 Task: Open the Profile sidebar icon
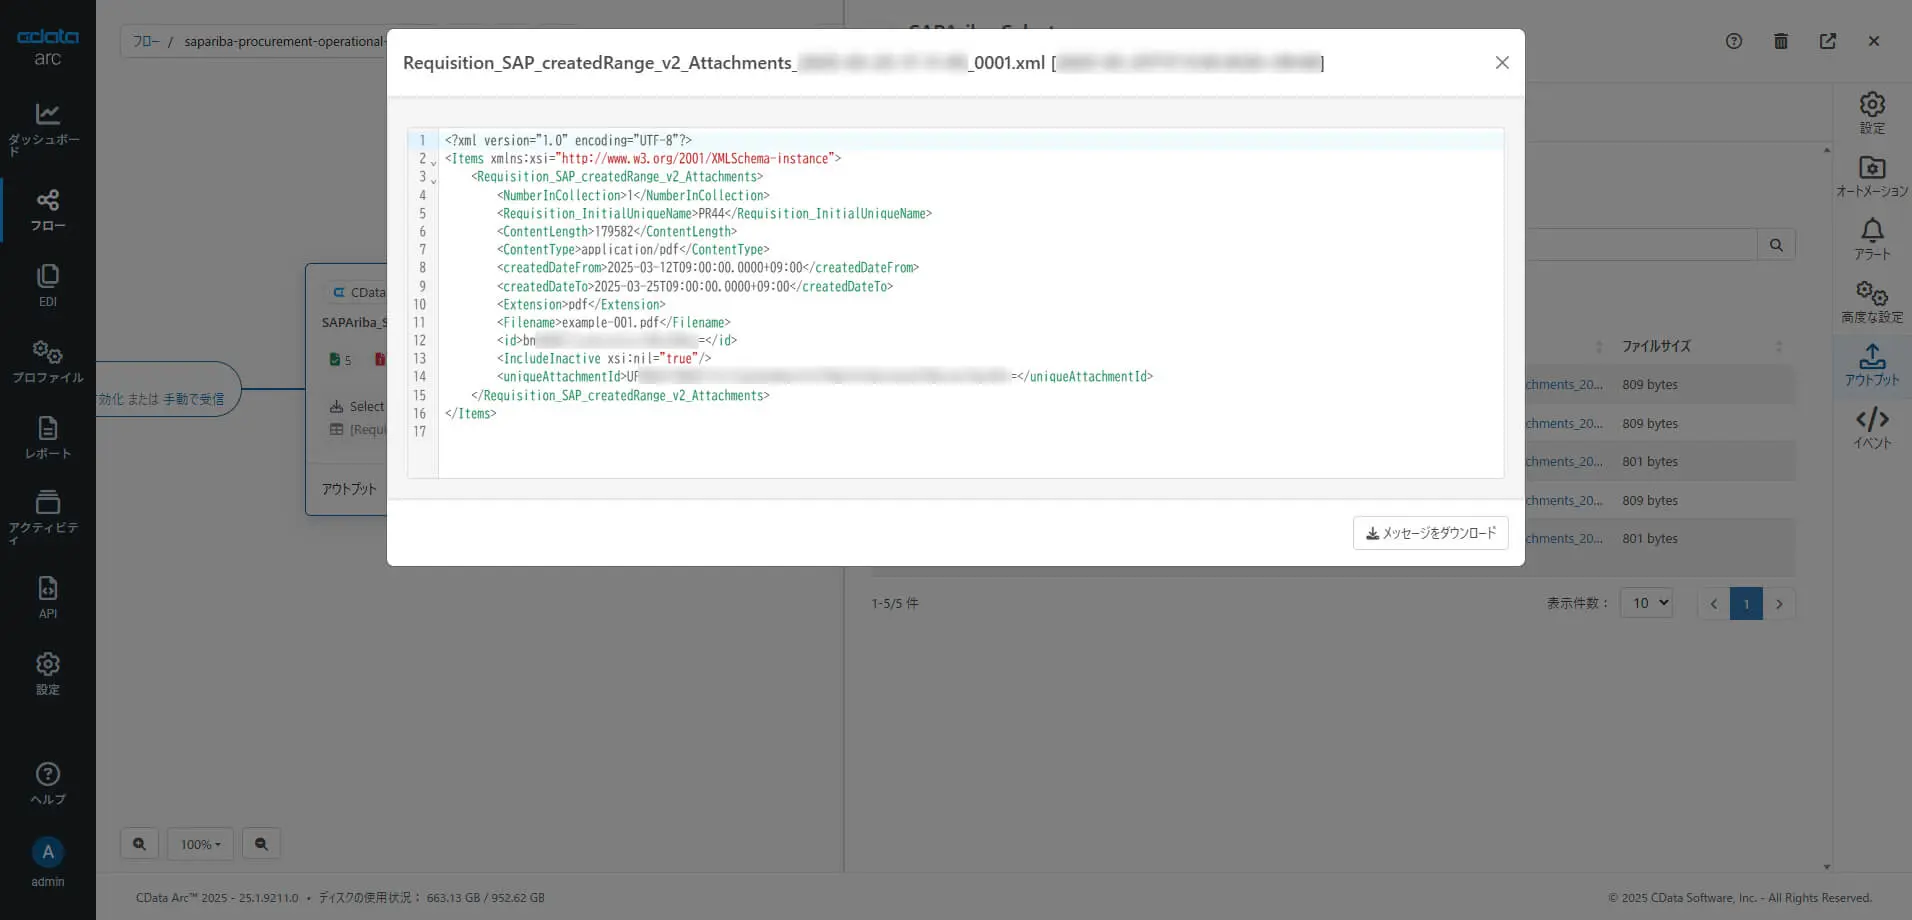point(47,362)
